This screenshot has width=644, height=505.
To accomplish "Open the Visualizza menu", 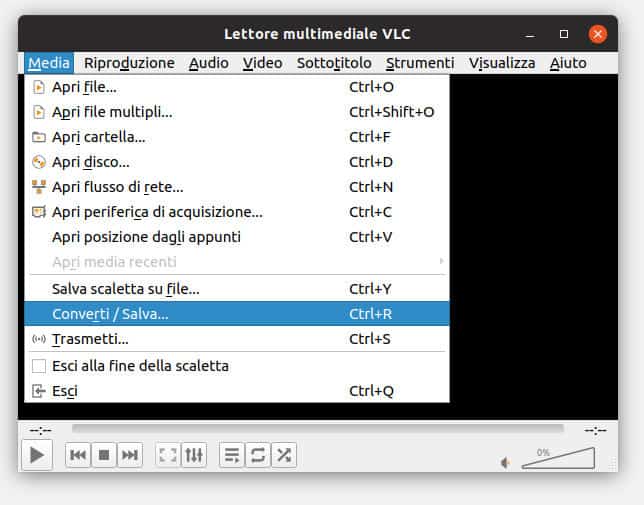I will [502, 63].
